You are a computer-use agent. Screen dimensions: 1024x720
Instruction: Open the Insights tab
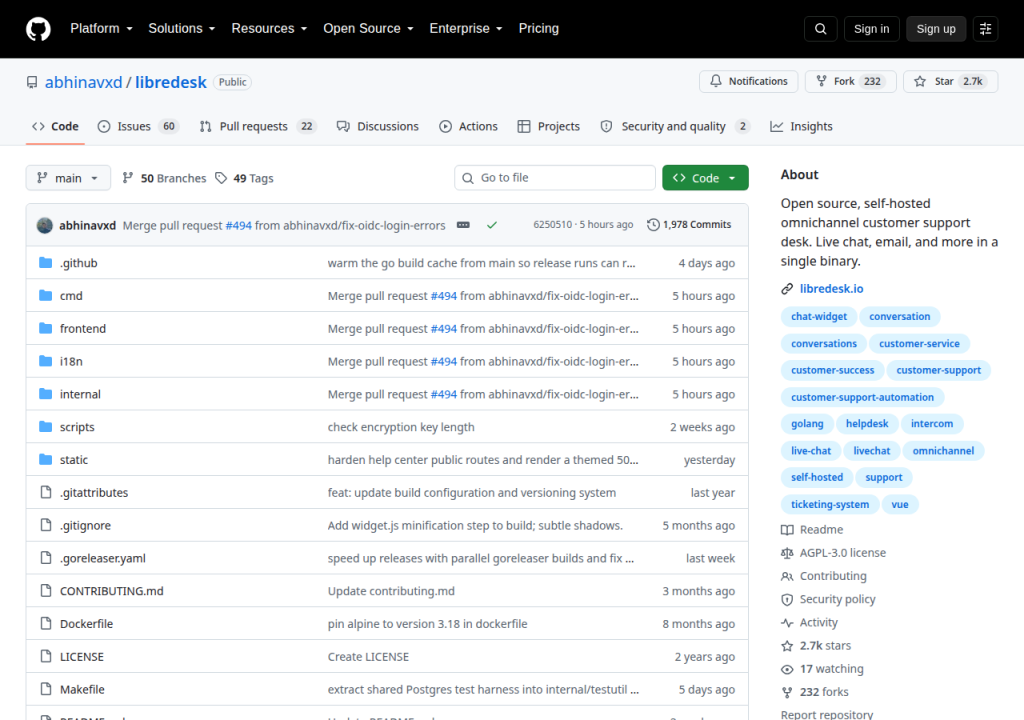pos(801,127)
